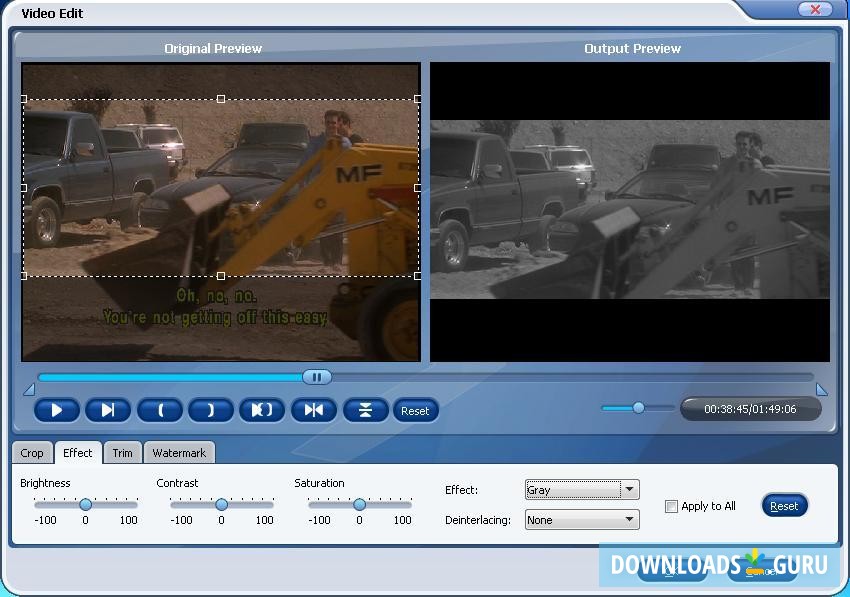
Task: Select the Compare Preview icon beside Reset
Action: (x=366, y=410)
